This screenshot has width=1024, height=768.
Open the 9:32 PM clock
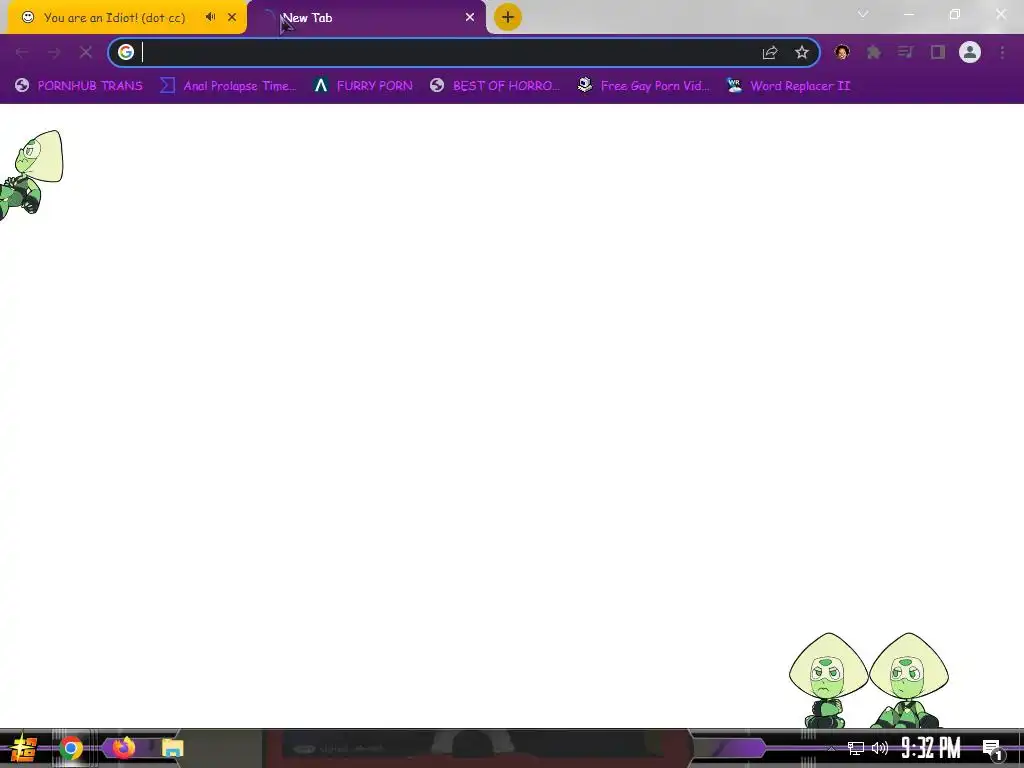point(931,748)
